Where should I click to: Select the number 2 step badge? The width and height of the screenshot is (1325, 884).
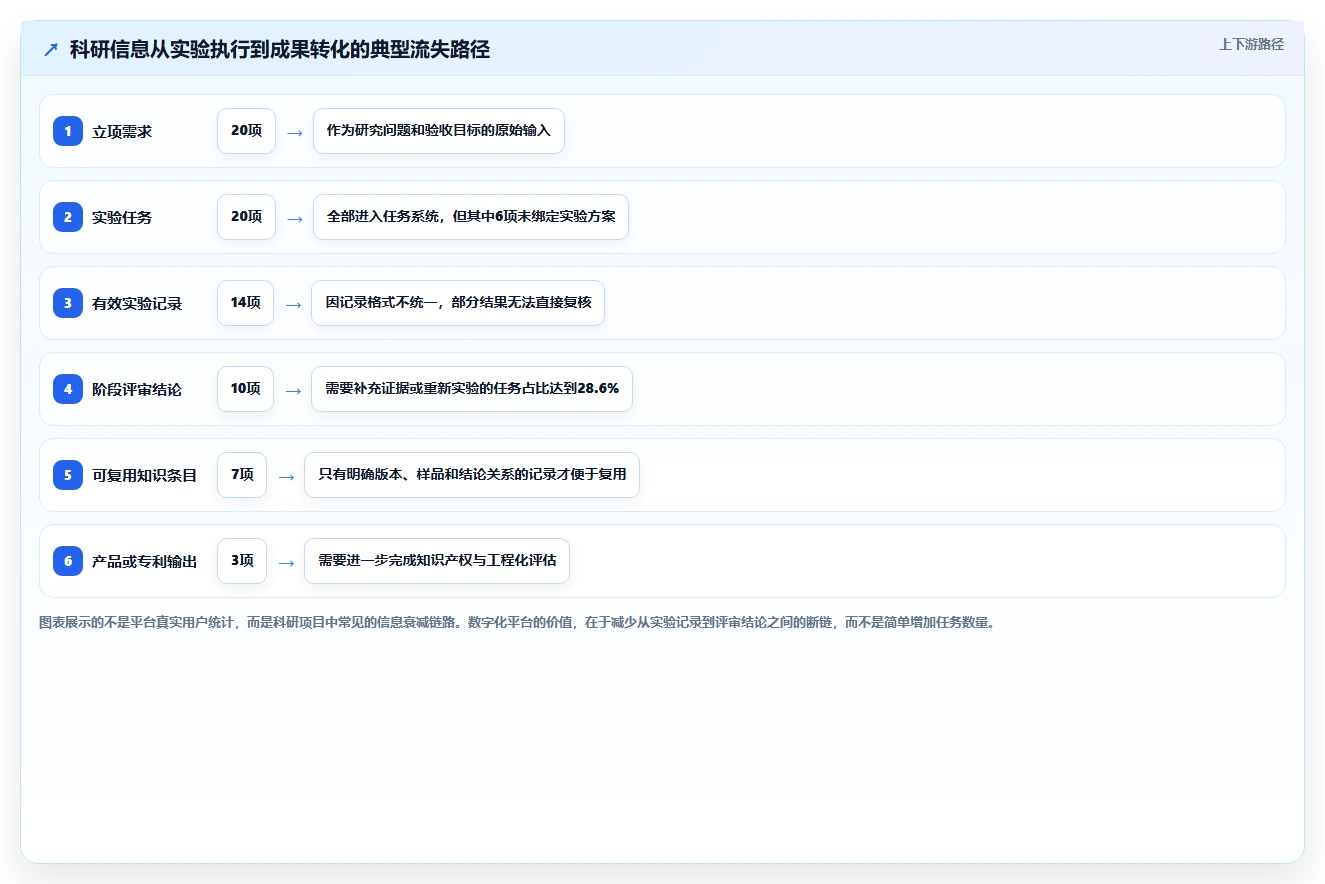tap(68, 217)
